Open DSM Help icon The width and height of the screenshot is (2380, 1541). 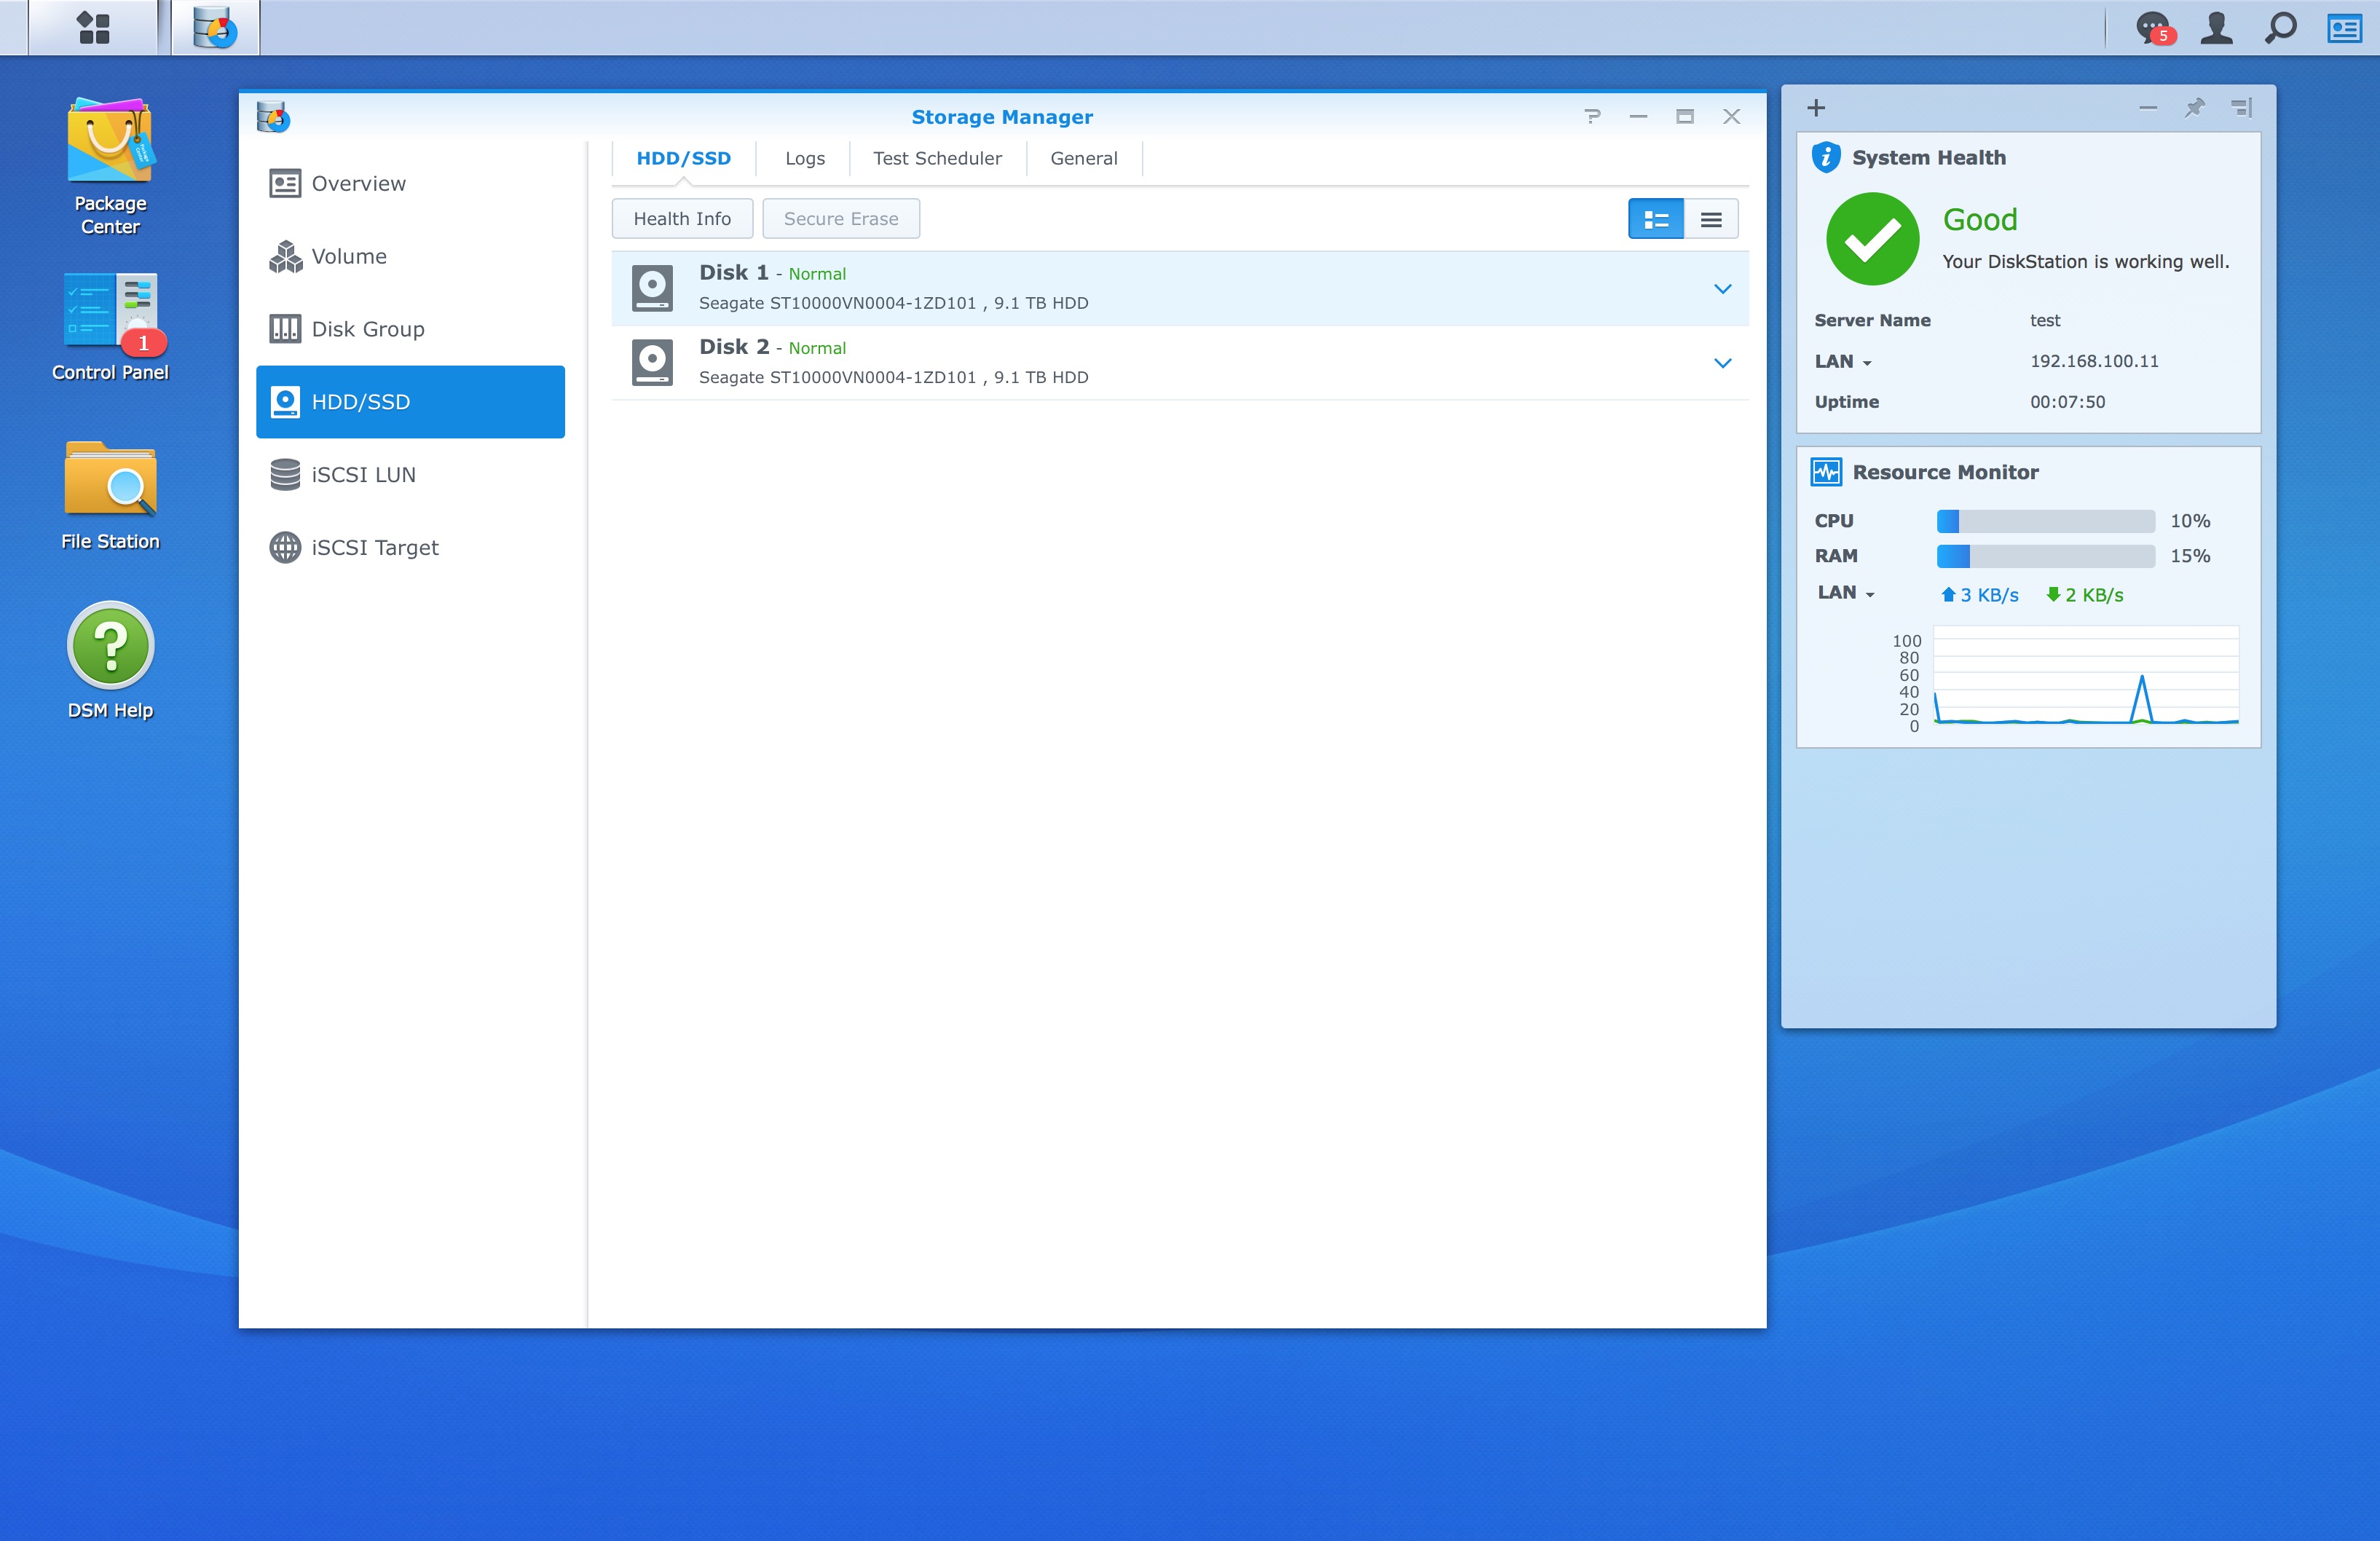110,646
